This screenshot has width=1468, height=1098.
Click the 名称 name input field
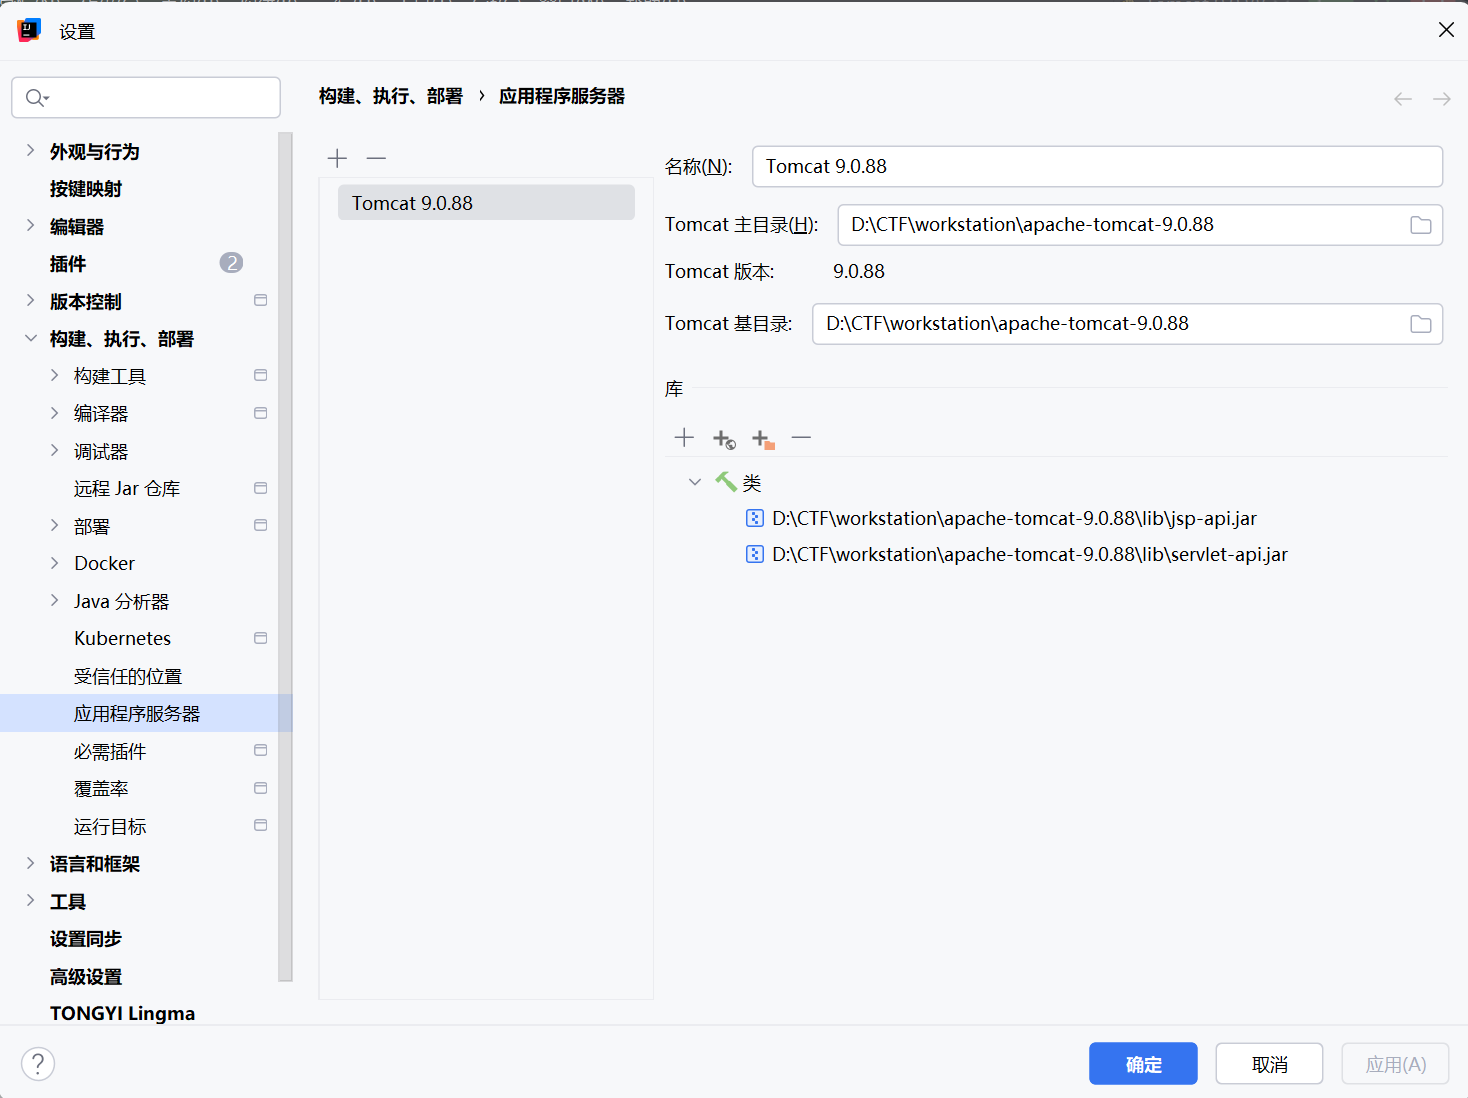[1097, 167]
